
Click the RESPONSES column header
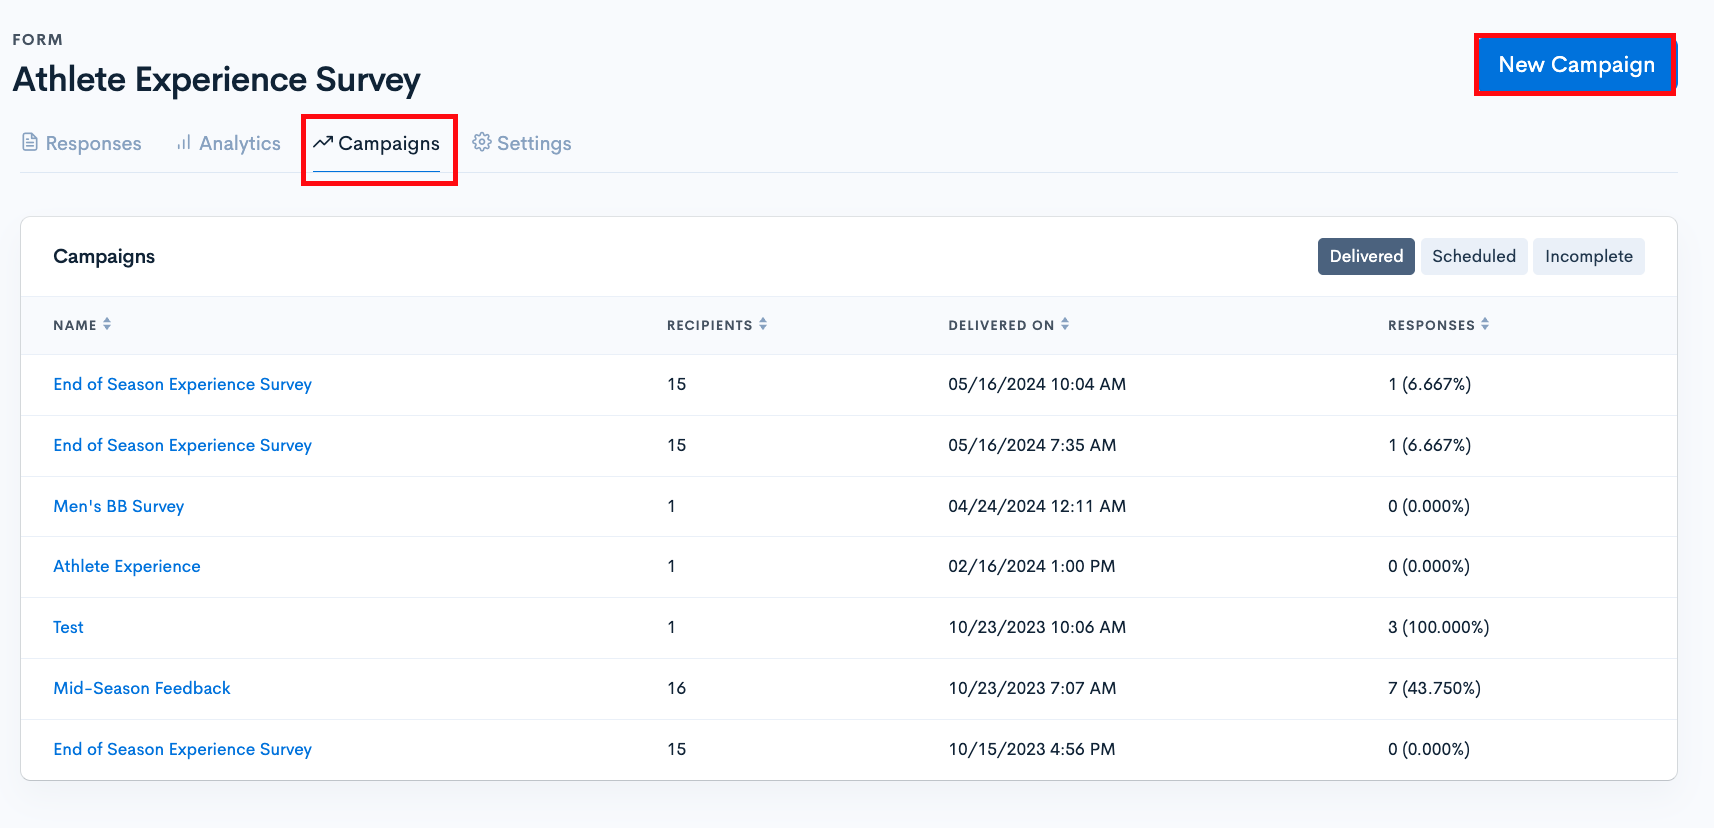(1431, 325)
